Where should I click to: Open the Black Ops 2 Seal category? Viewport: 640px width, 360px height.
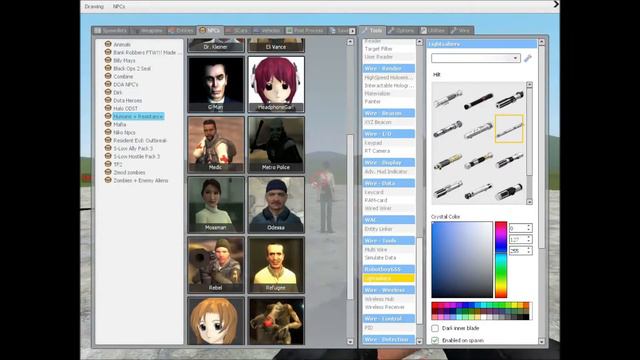click(x=132, y=69)
